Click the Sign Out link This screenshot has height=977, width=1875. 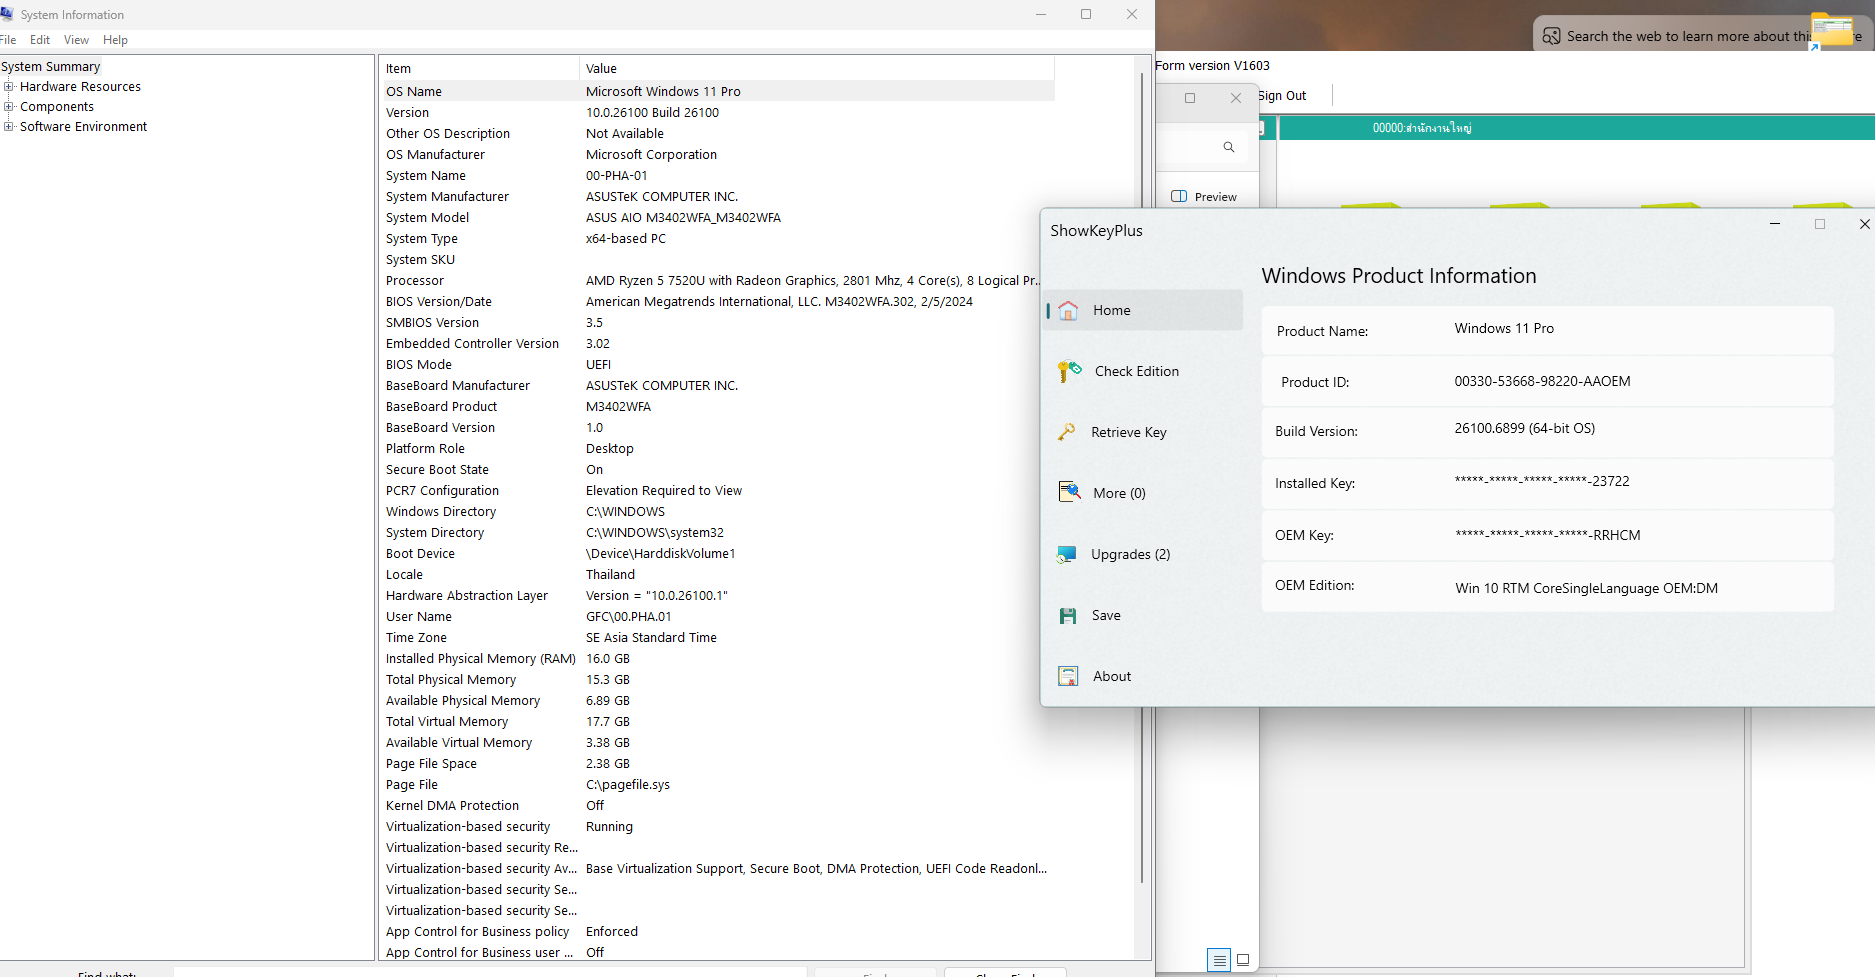pos(1282,96)
